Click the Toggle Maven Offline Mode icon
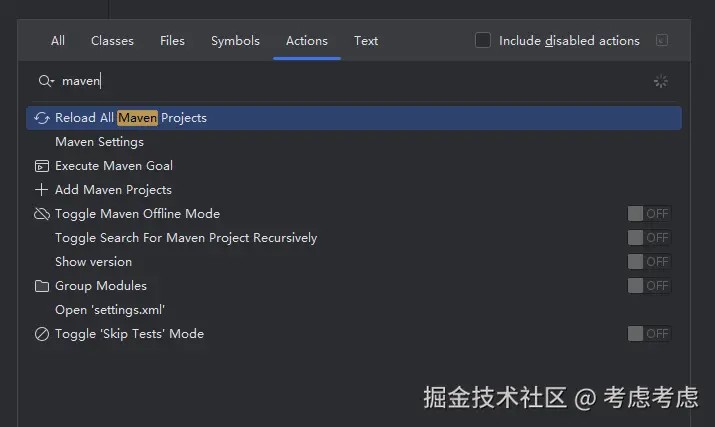This screenshot has height=427, width=715. click(42, 214)
